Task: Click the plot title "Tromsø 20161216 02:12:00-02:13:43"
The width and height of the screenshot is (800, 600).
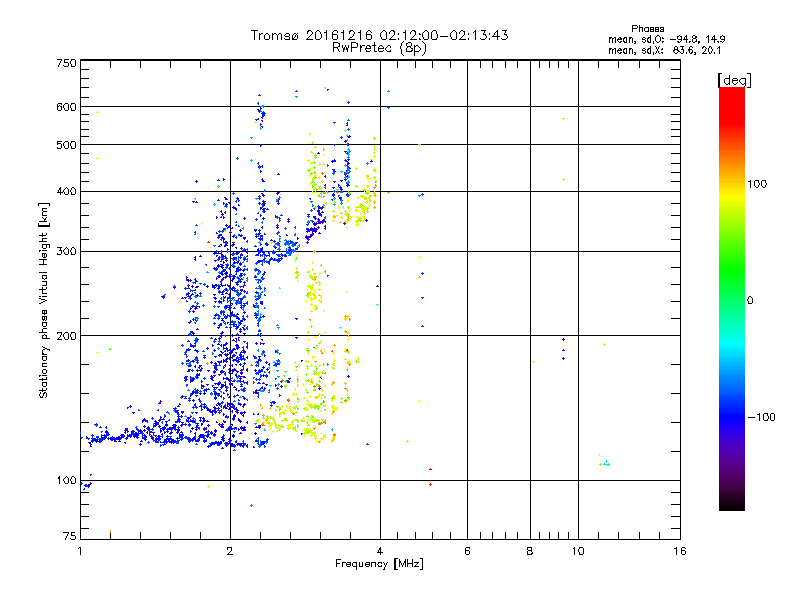Action: [379, 35]
